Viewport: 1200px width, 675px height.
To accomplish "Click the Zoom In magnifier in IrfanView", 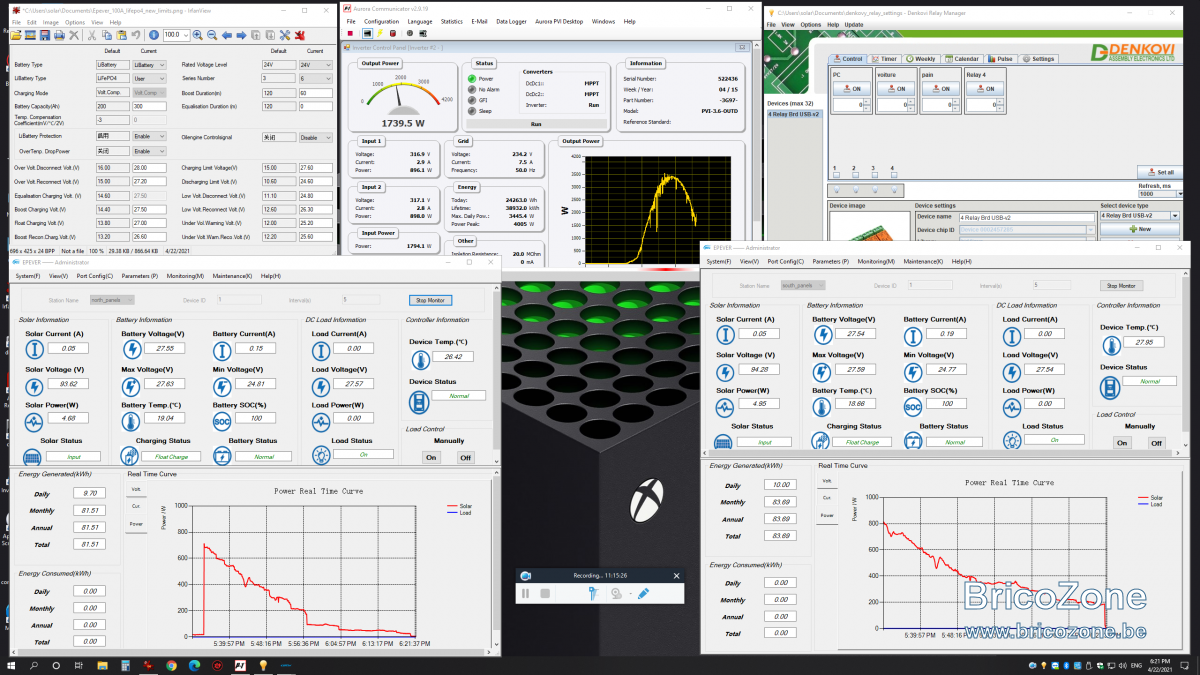I will [197, 35].
